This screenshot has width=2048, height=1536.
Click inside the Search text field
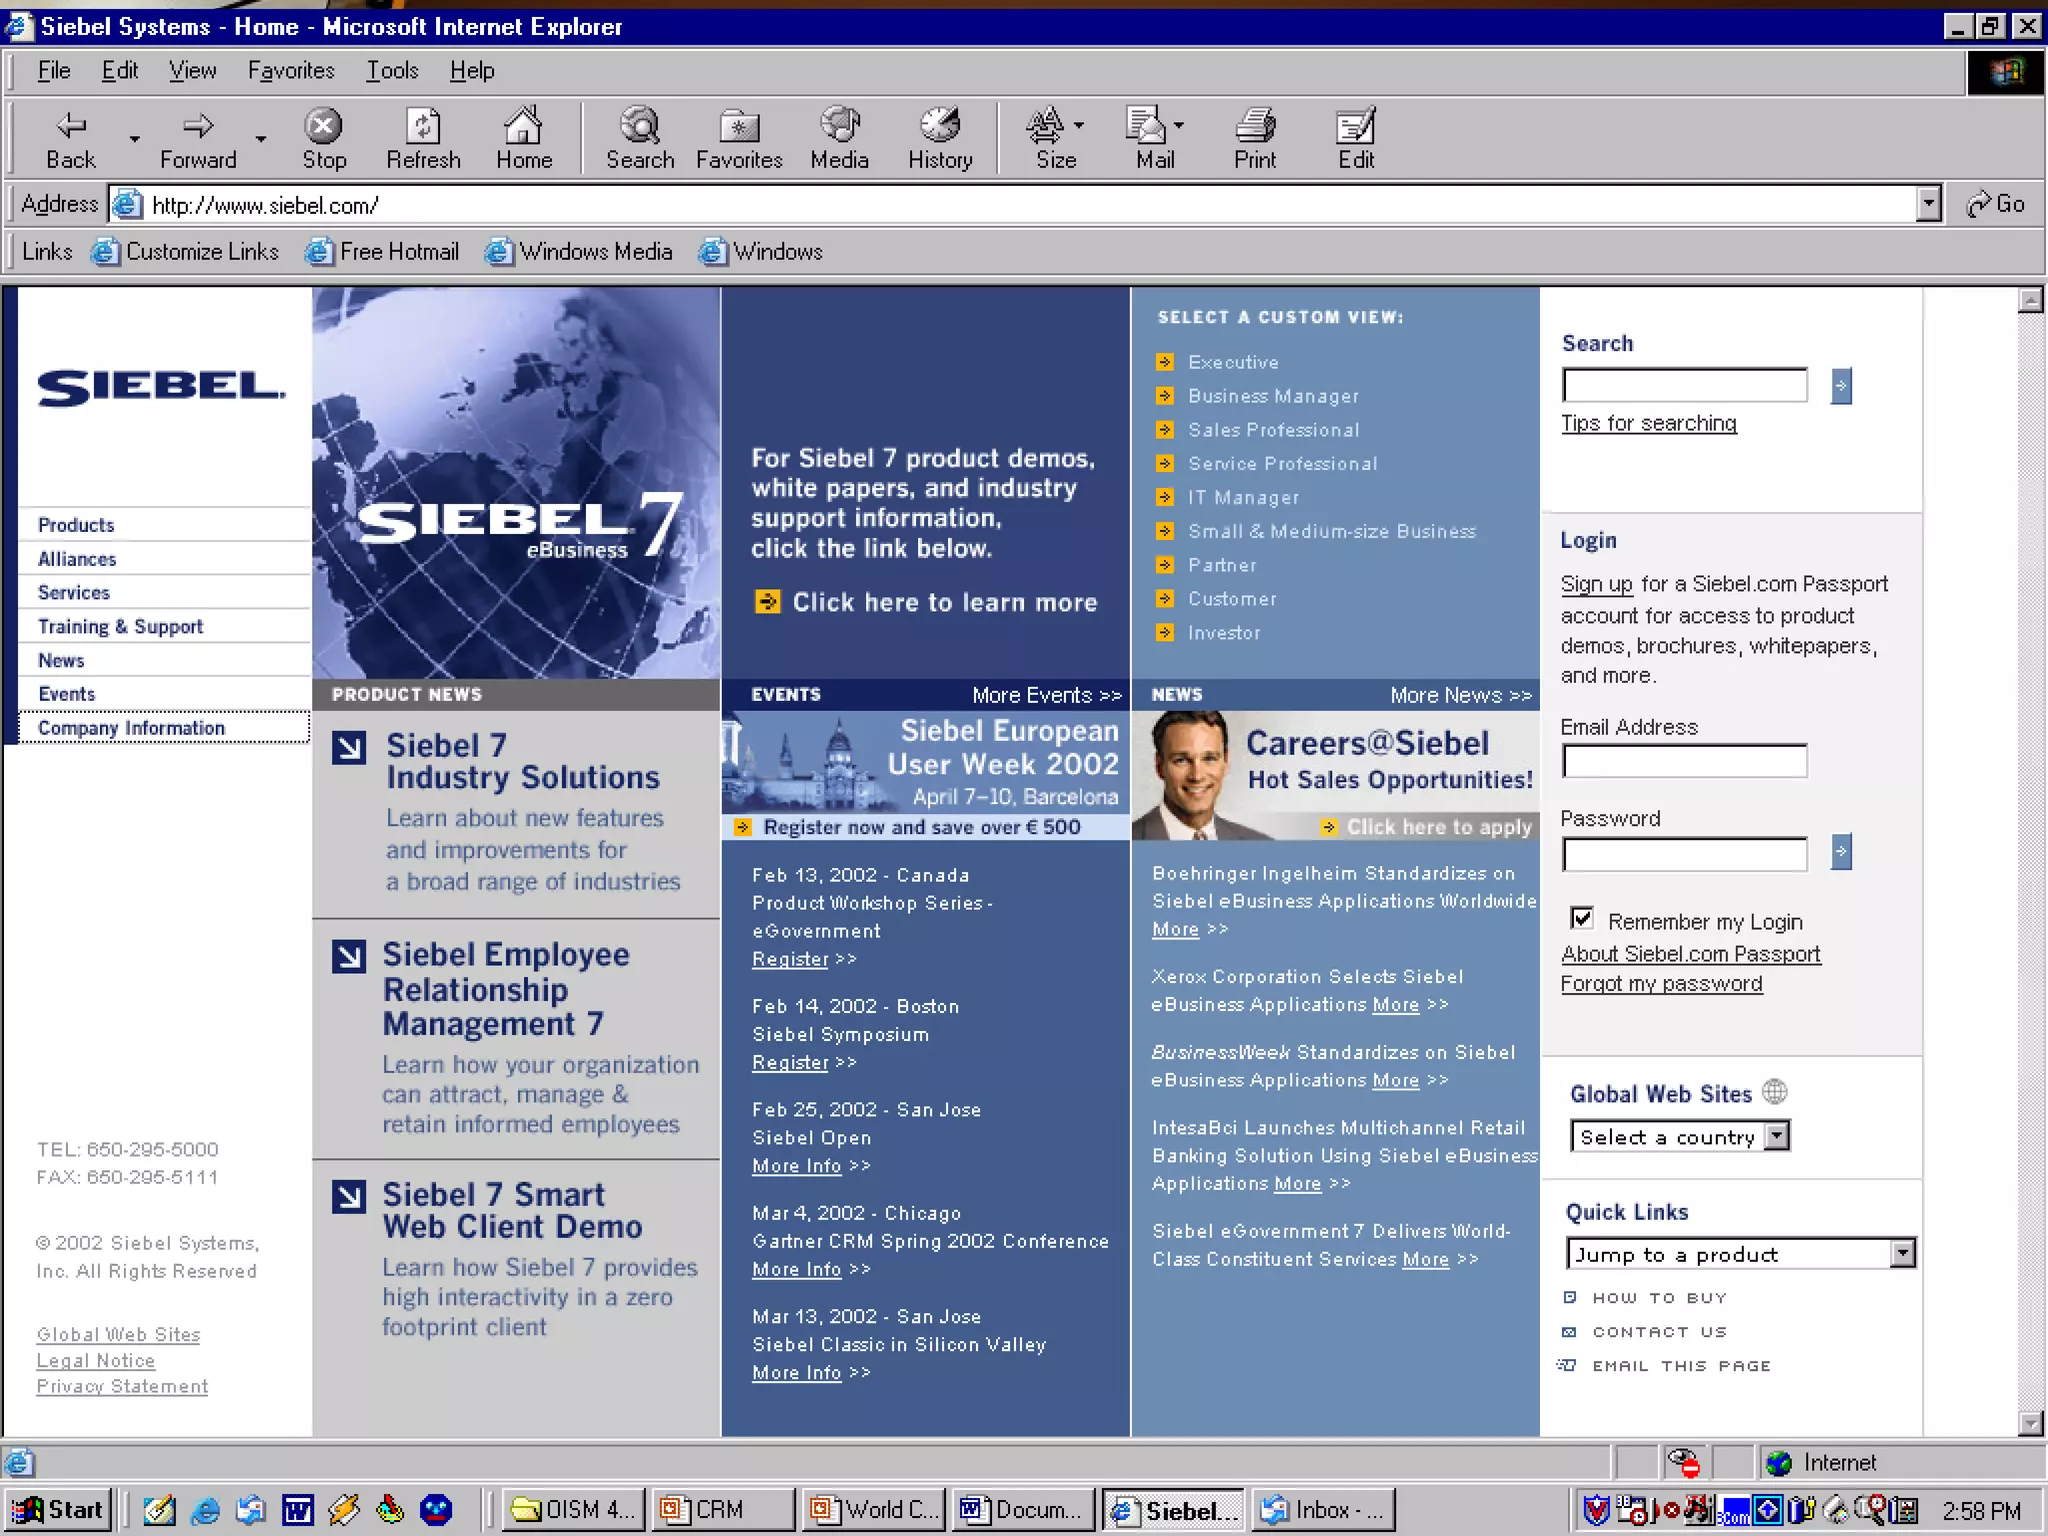click(x=1685, y=386)
